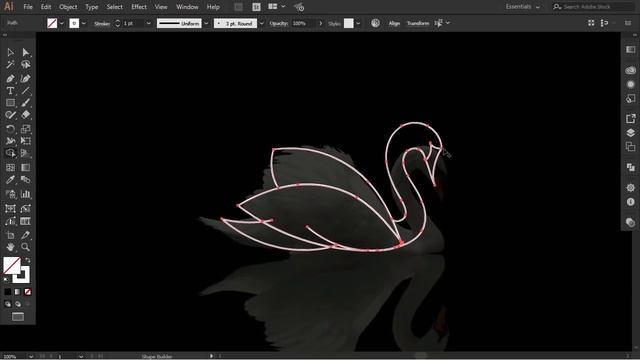
Task: Open Recolor Artwork wheel icon
Action: pos(376,23)
